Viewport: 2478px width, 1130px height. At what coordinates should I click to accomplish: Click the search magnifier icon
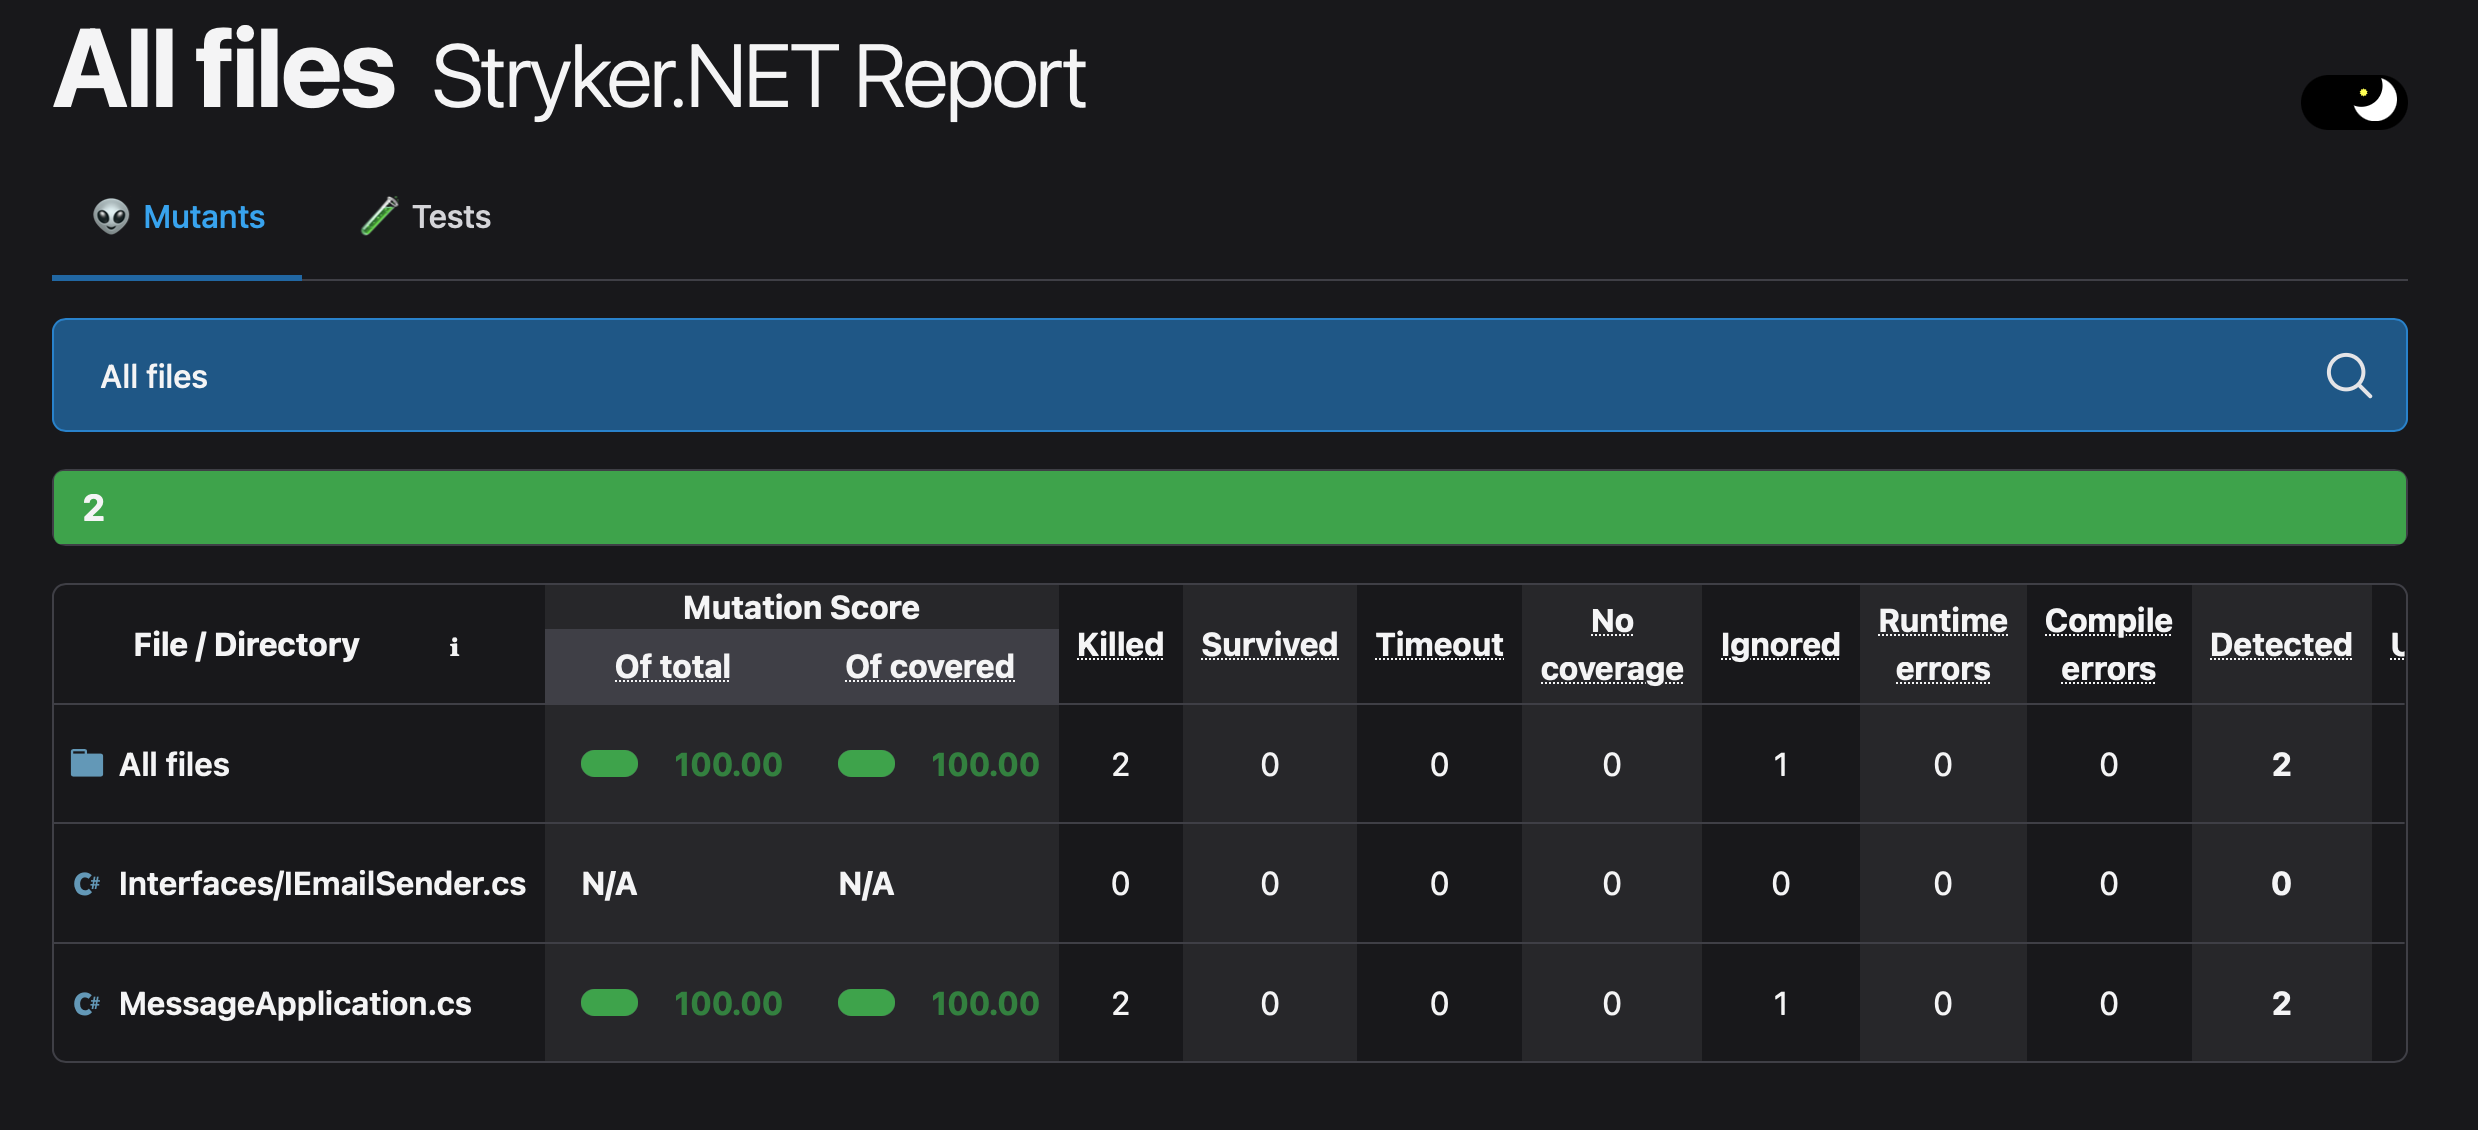point(2348,376)
